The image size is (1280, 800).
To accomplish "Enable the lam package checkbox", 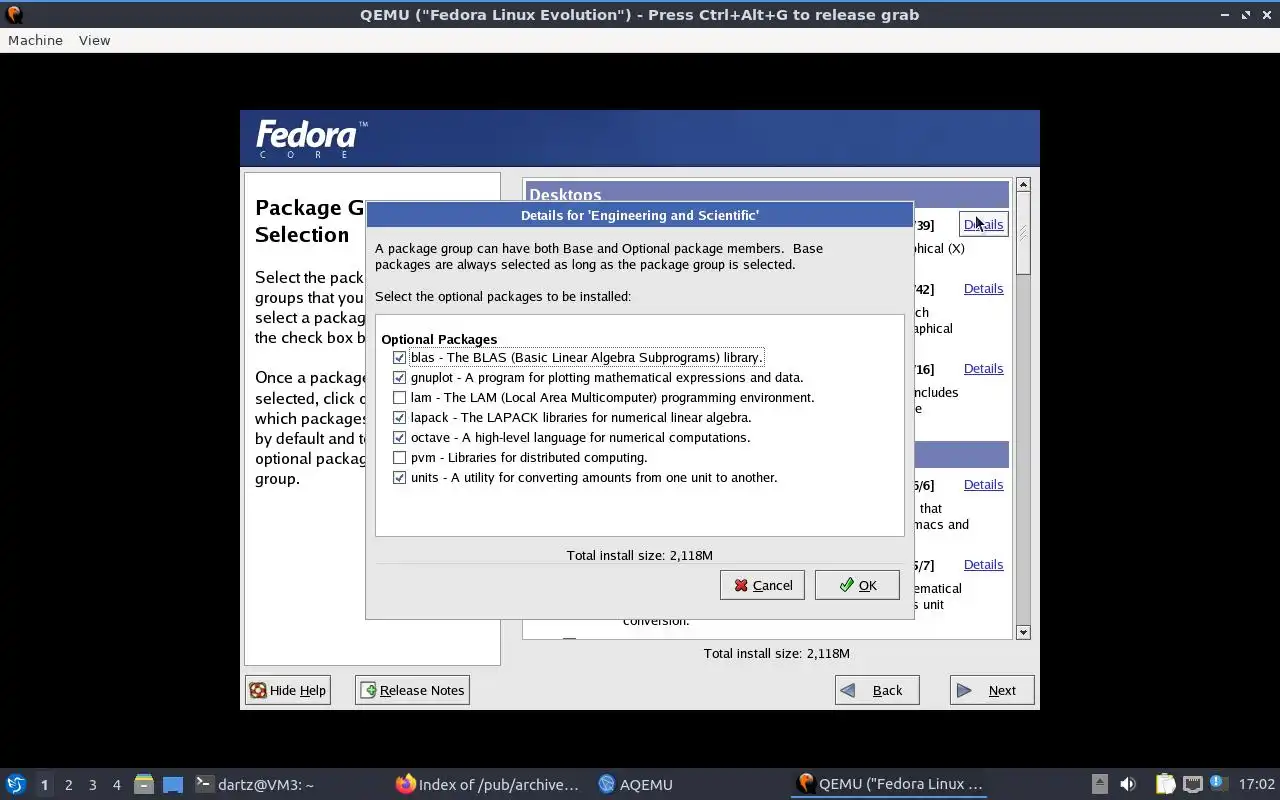I will point(400,397).
